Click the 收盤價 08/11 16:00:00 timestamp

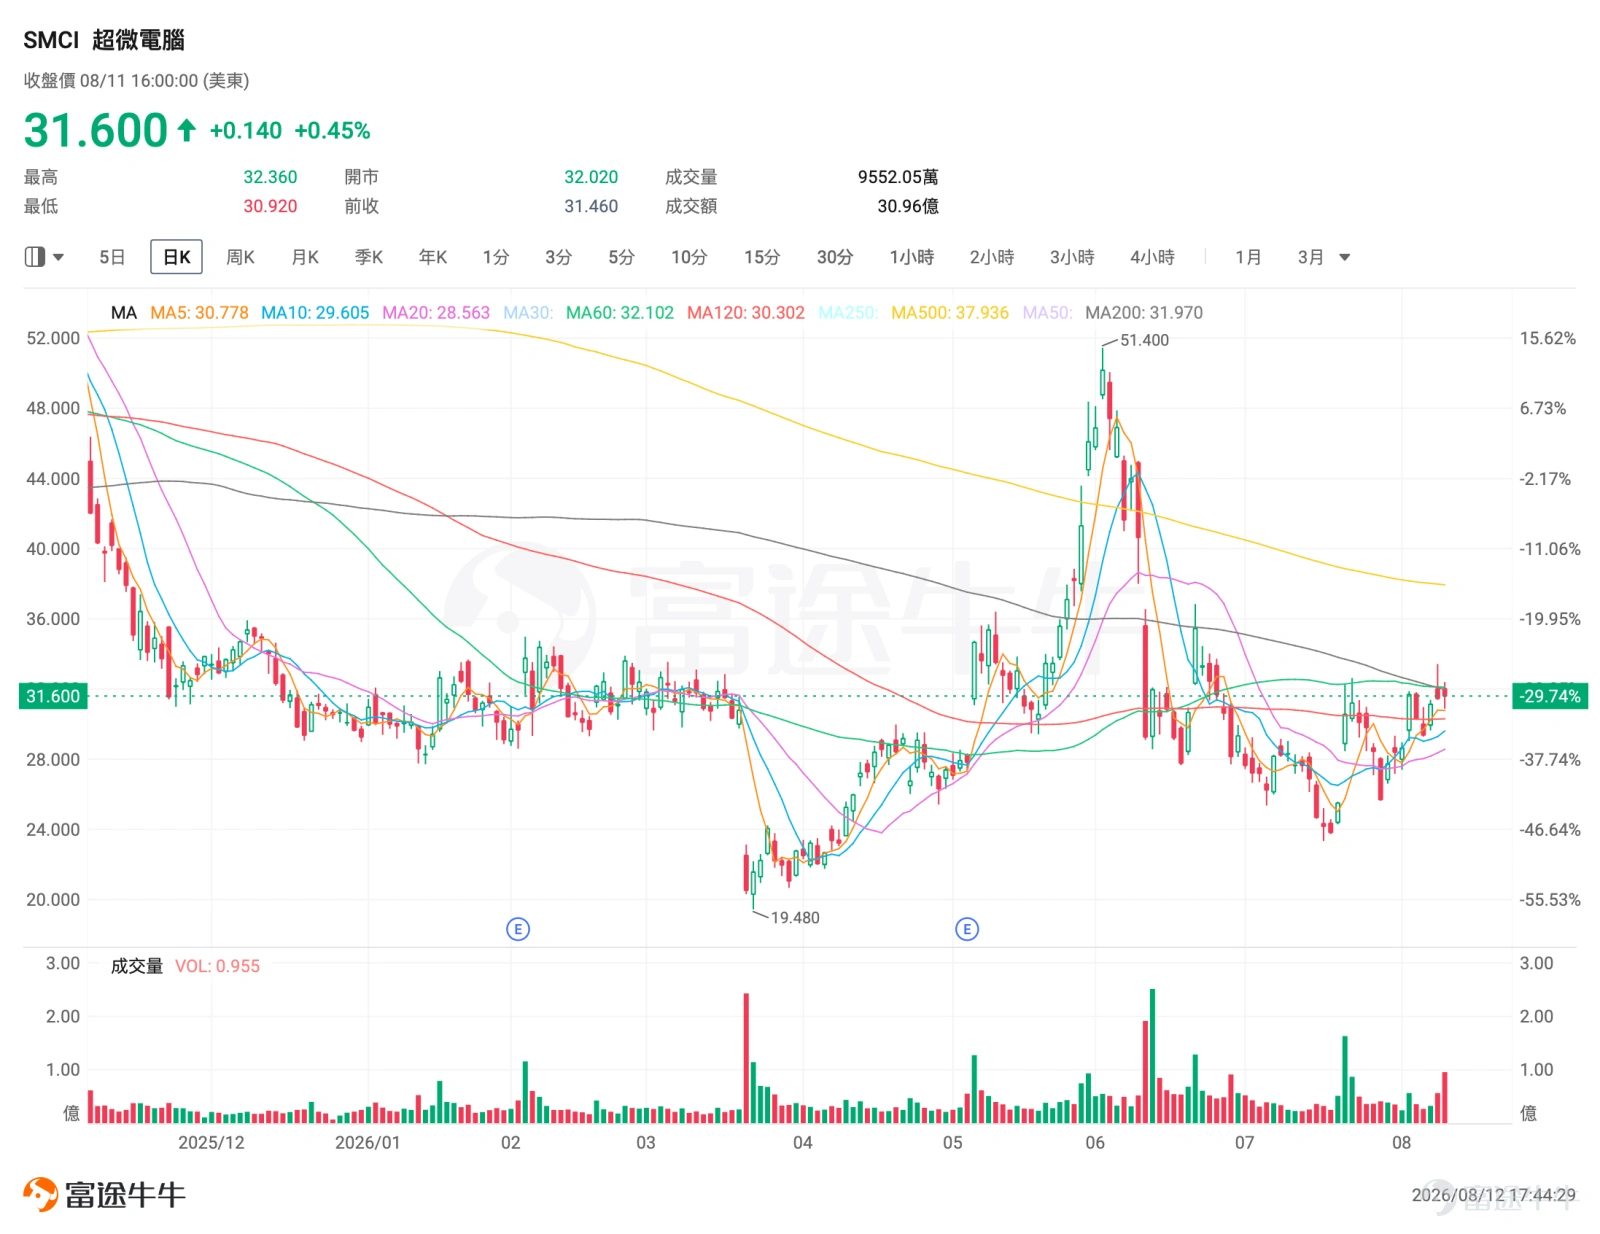136,81
